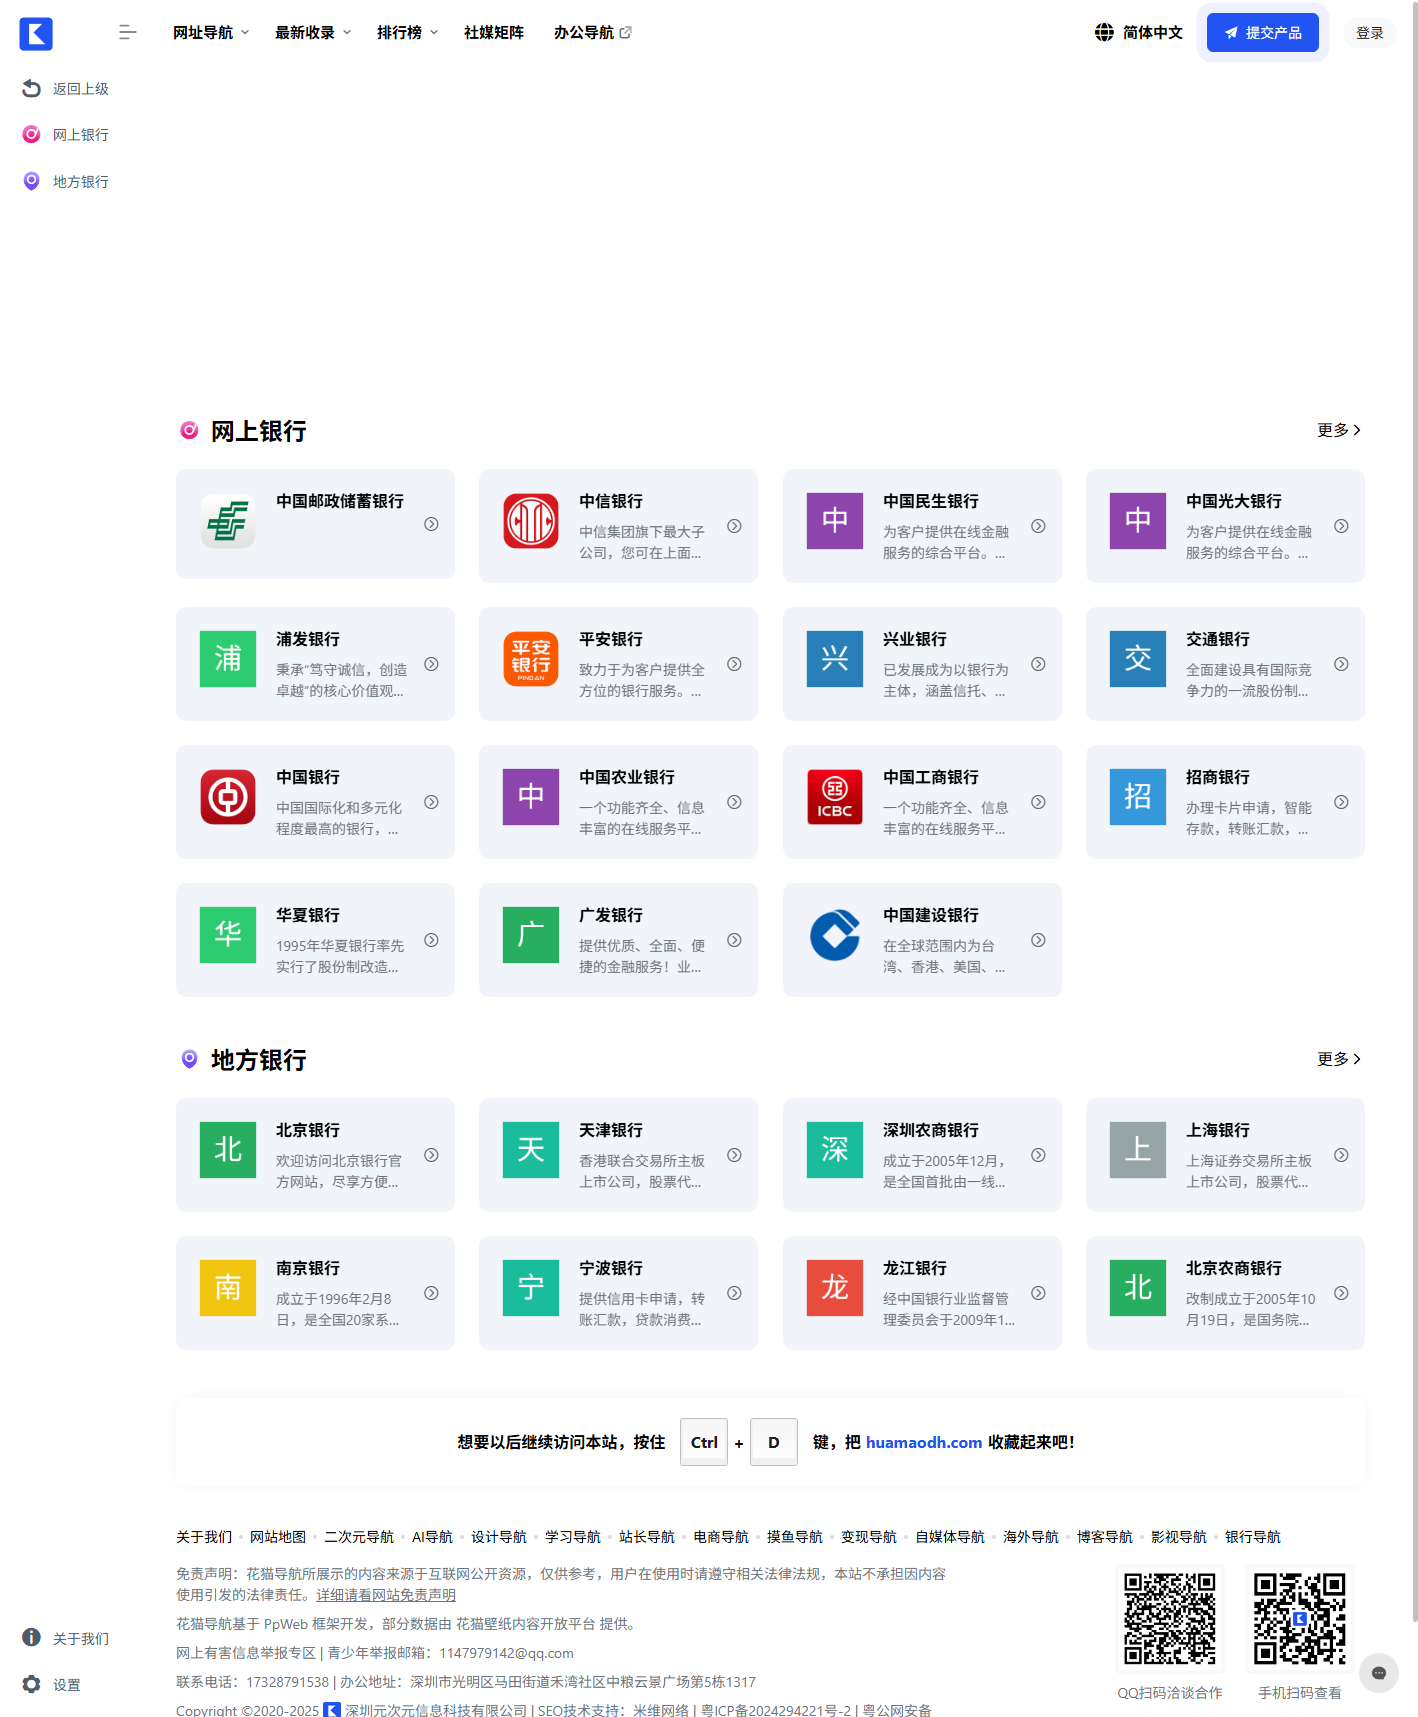Open the 简体中文 language selector
Screen dimensions: 1418x1717
tap(1139, 33)
